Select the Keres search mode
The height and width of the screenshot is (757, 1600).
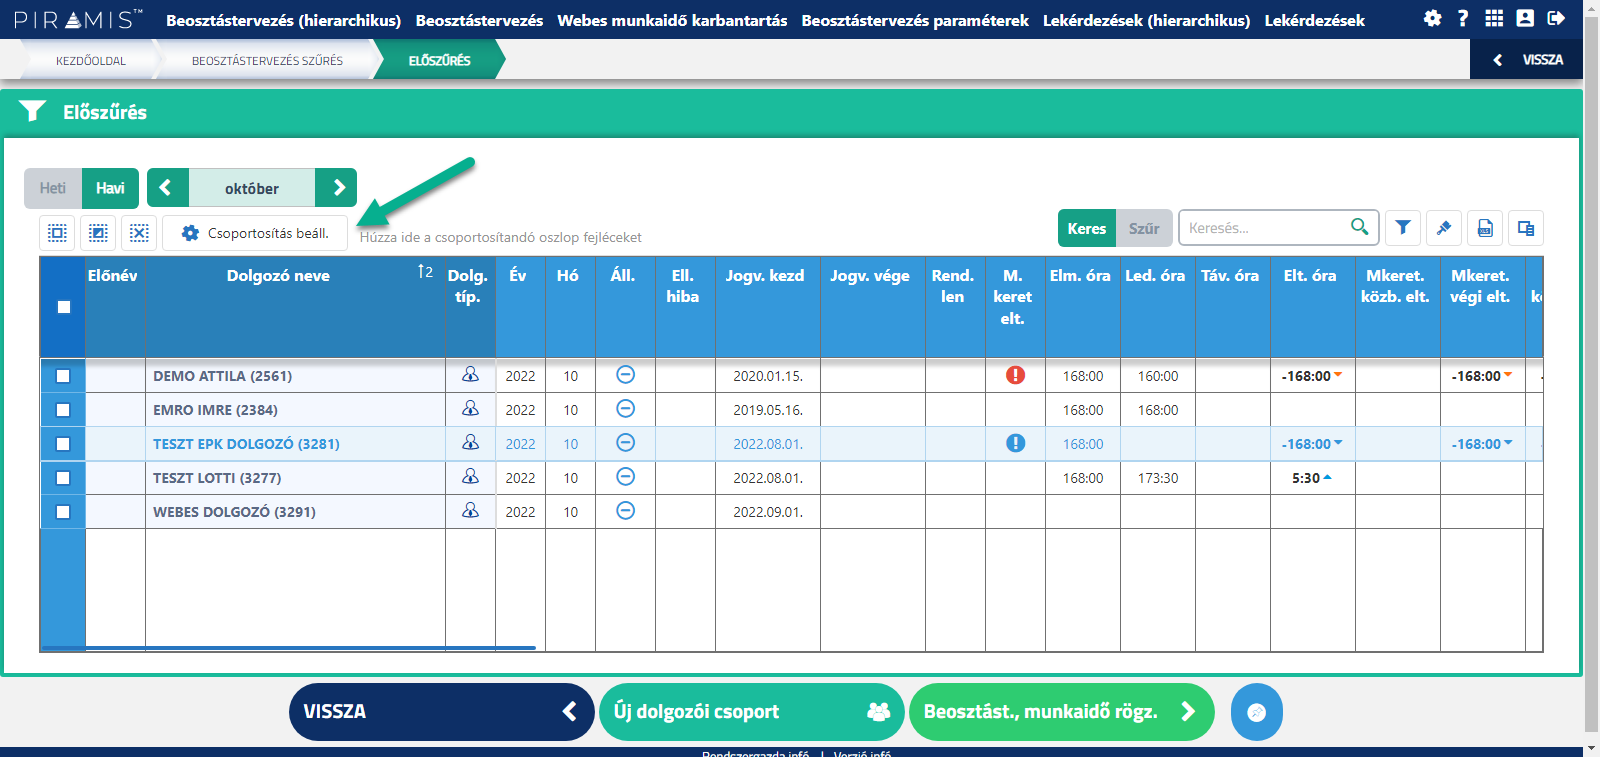[x=1087, y=228]
